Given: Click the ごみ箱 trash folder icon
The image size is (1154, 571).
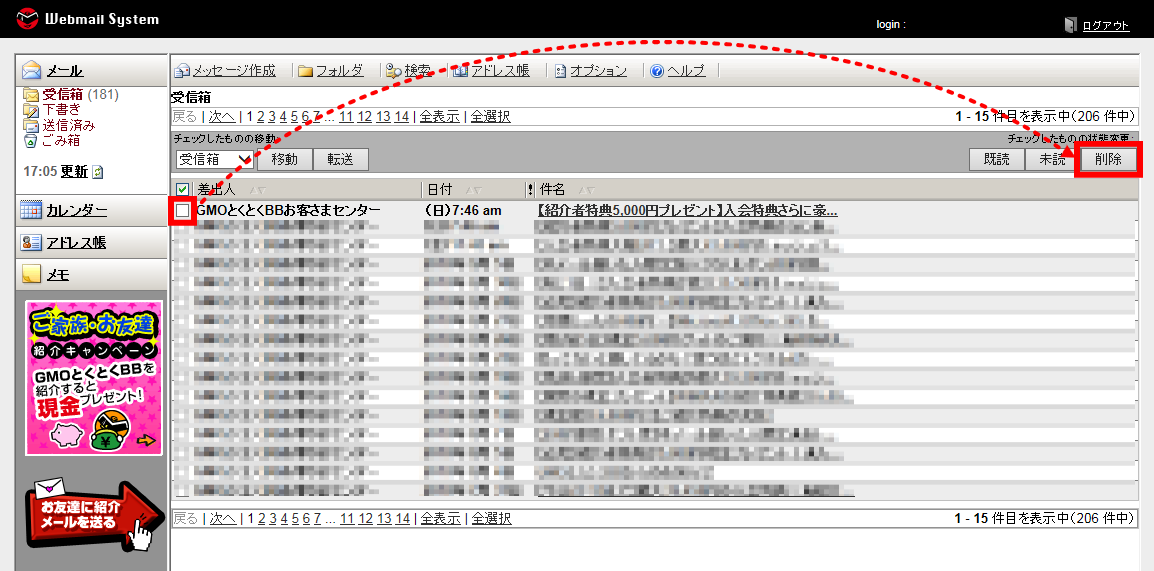Looking at the screenshot, I should click(x=31, y=141).
